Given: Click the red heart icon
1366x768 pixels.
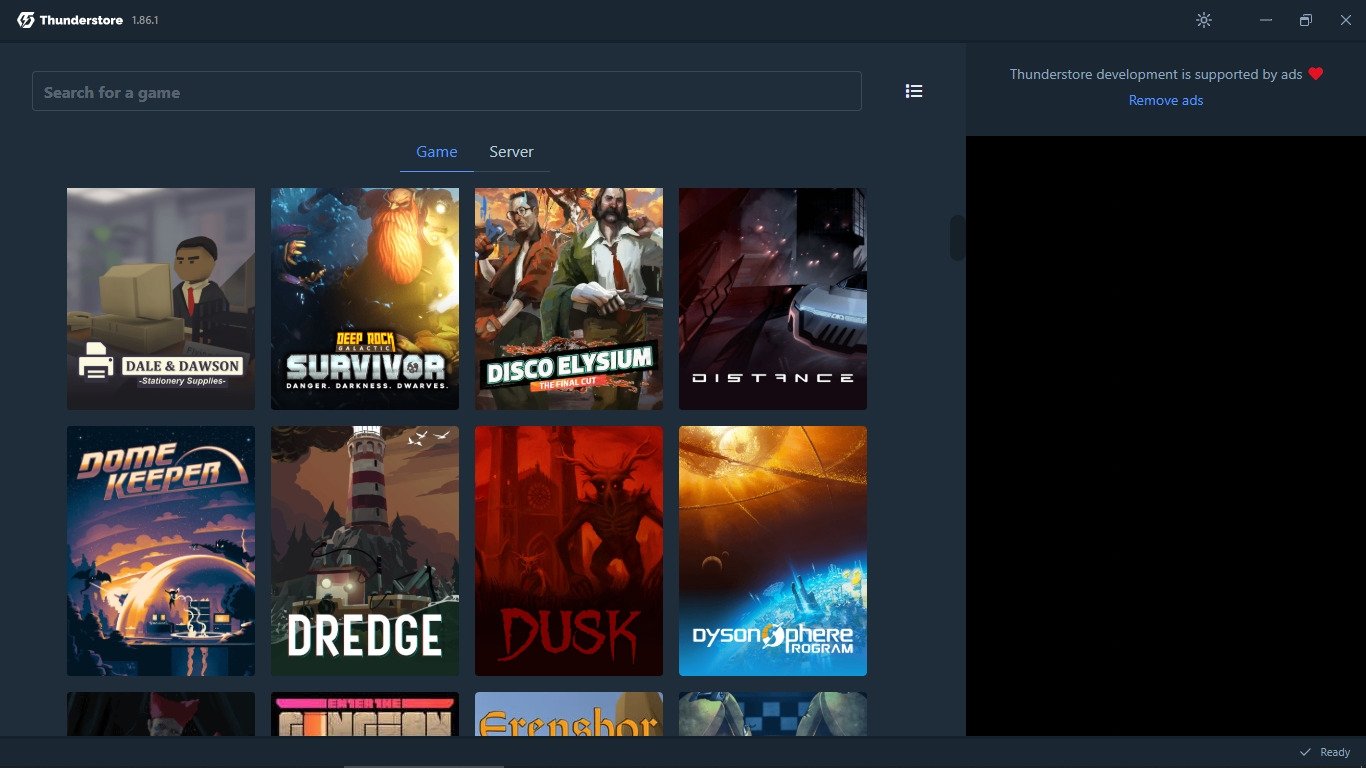Looking at the screenshot, I should [1316, 74].
